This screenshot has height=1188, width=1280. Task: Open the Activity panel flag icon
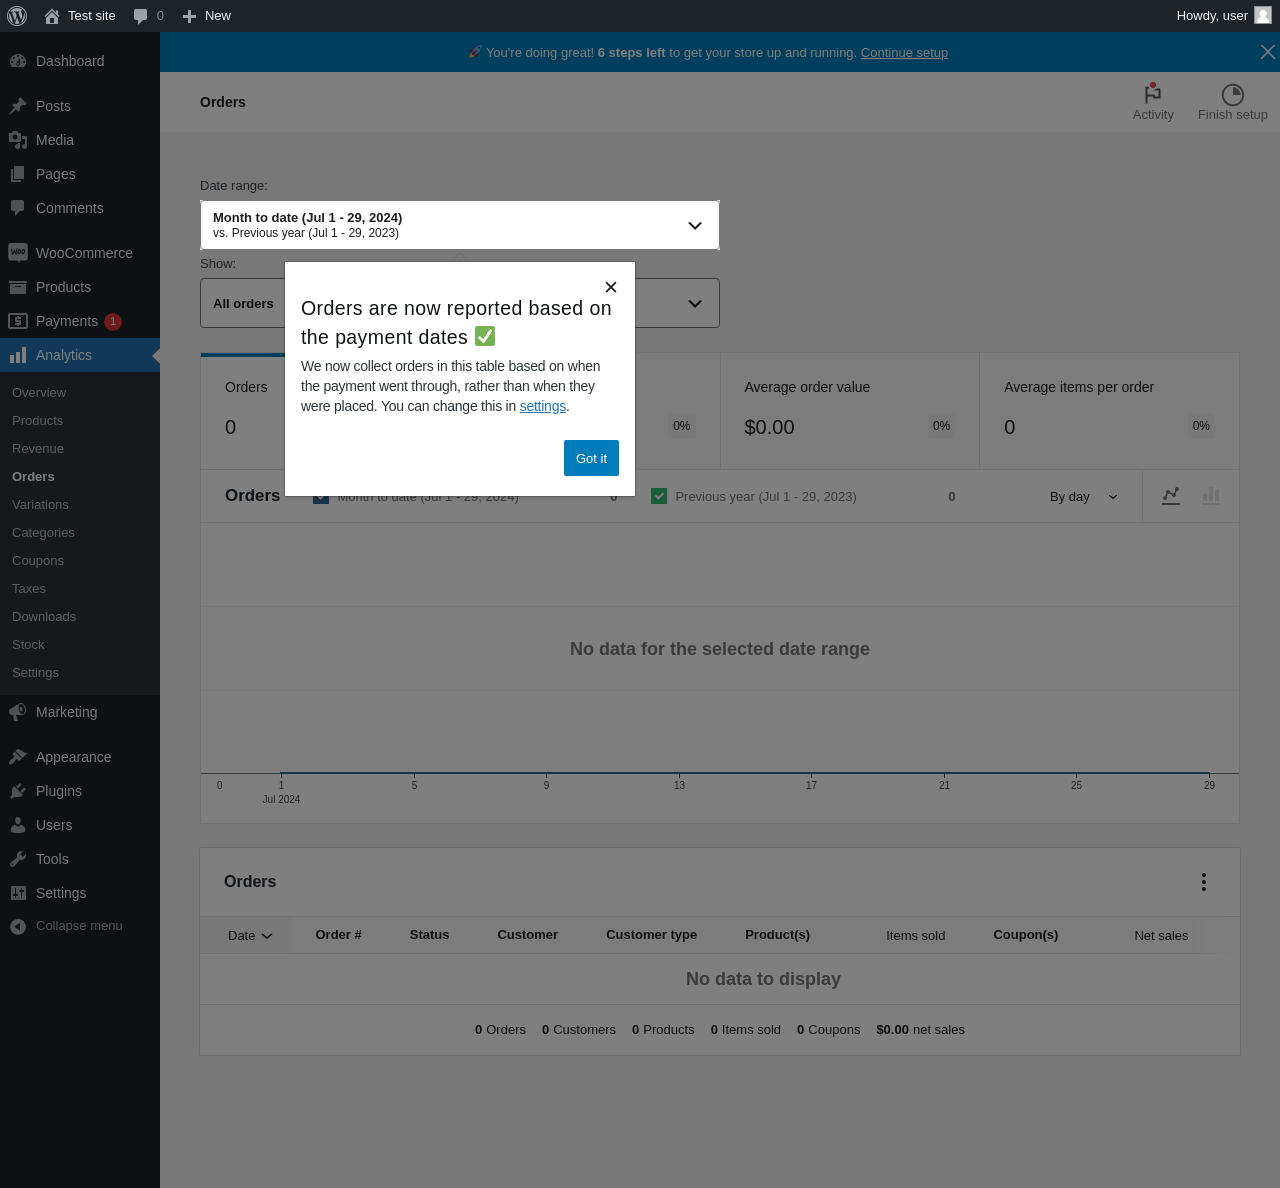tap(1153, 94)
